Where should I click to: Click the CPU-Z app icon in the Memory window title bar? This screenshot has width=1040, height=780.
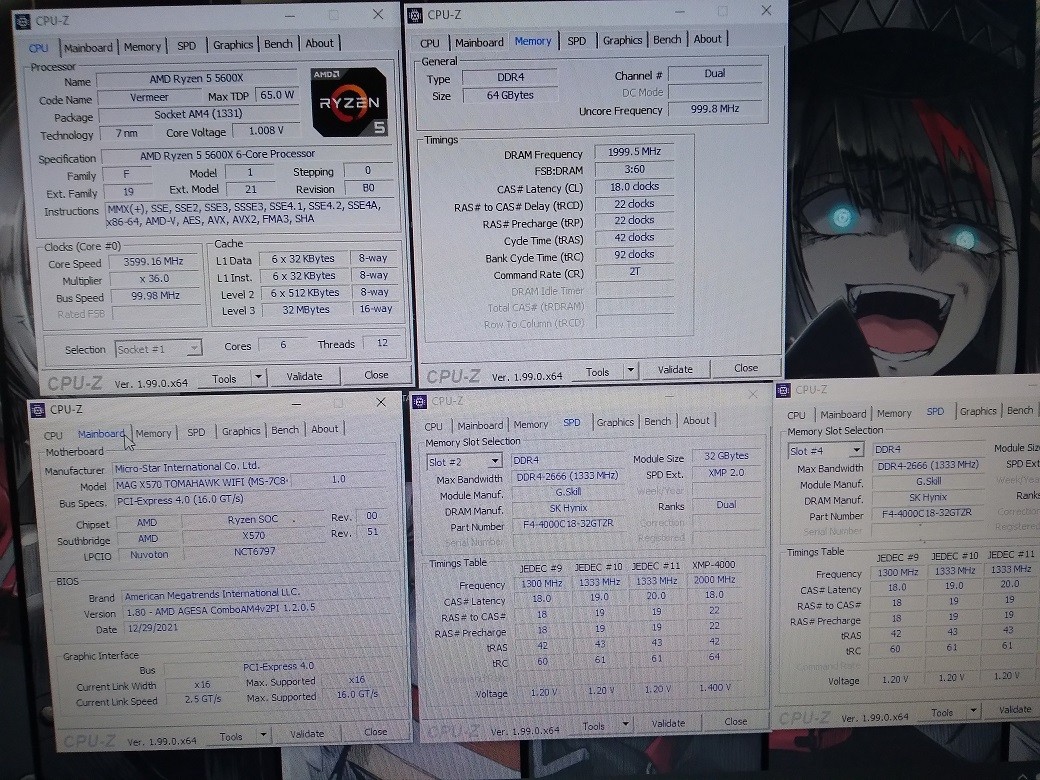click(x=415, y=15)
